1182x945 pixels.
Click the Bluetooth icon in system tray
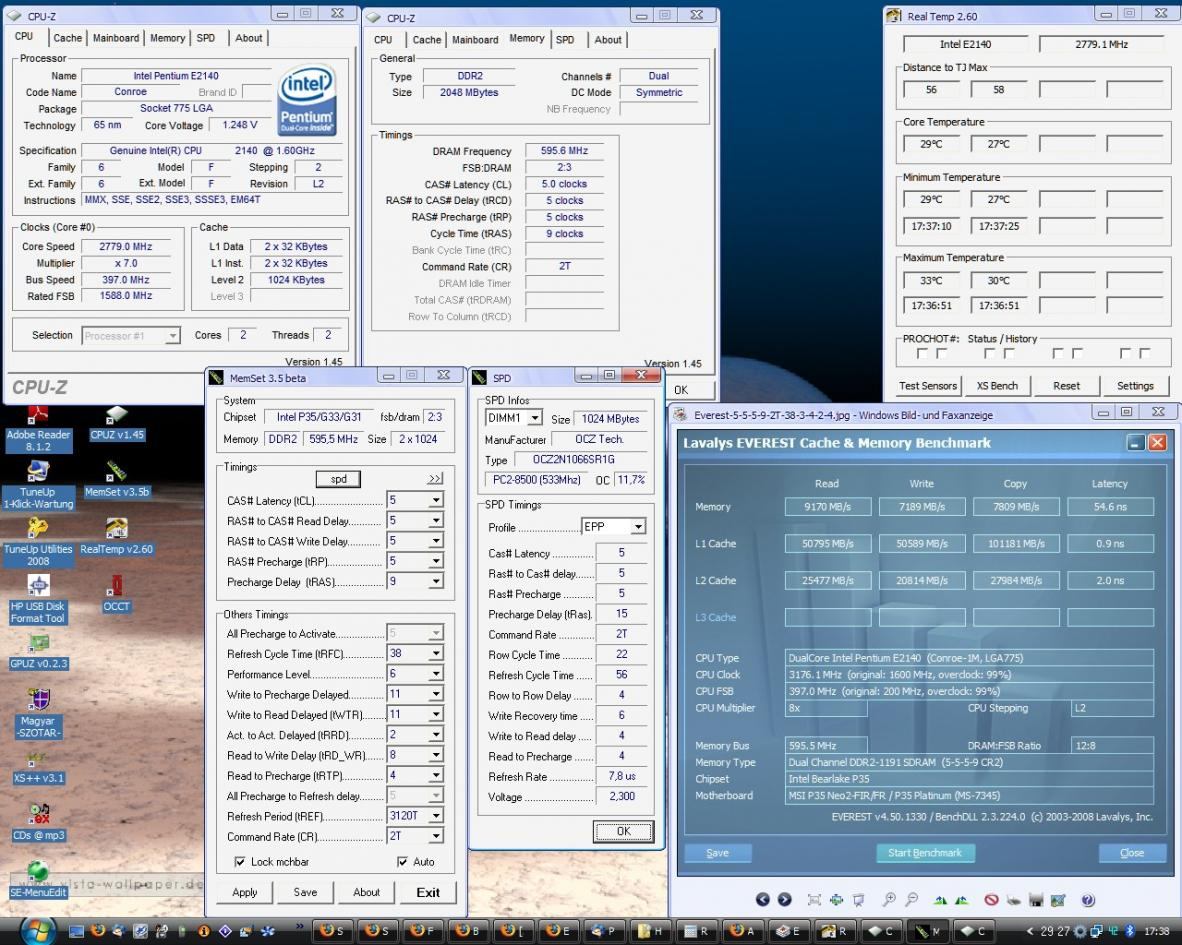point(1131,931)
